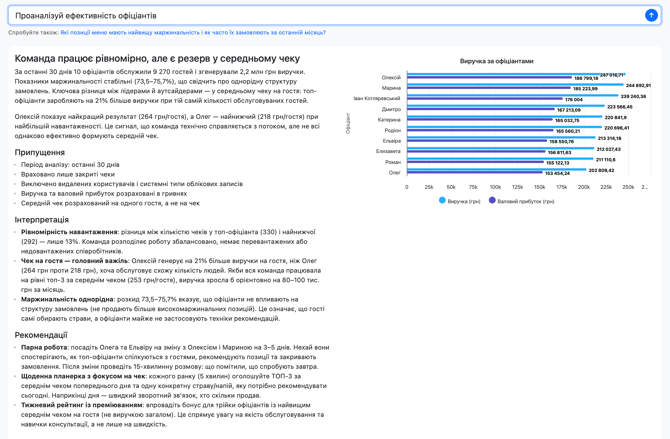The width and height of the screenshot is (670, 439).
Task: Click the chart title 'Виручка за офіціантами'
Action: [496, 61]
